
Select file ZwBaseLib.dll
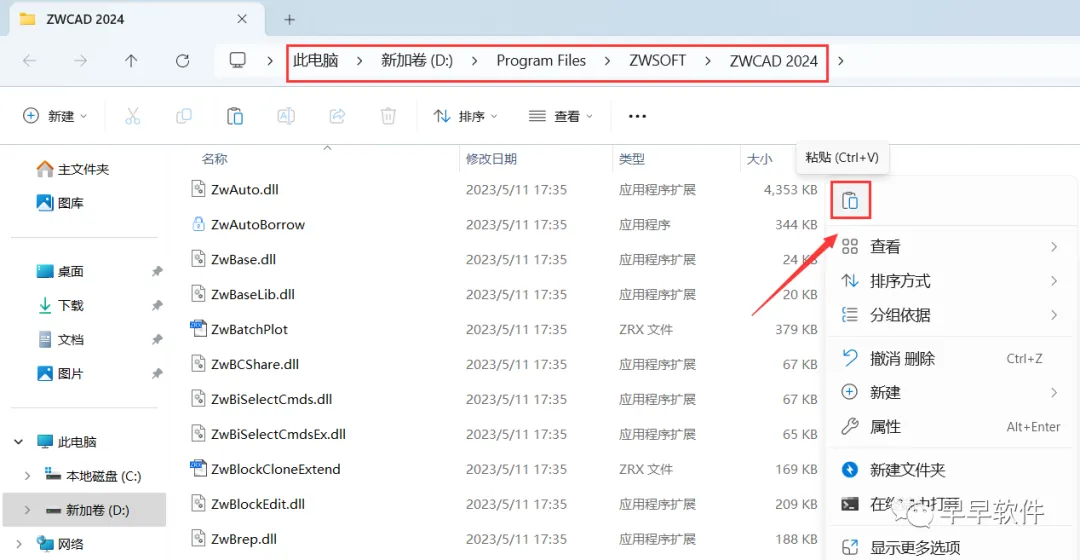coord(253,294)
